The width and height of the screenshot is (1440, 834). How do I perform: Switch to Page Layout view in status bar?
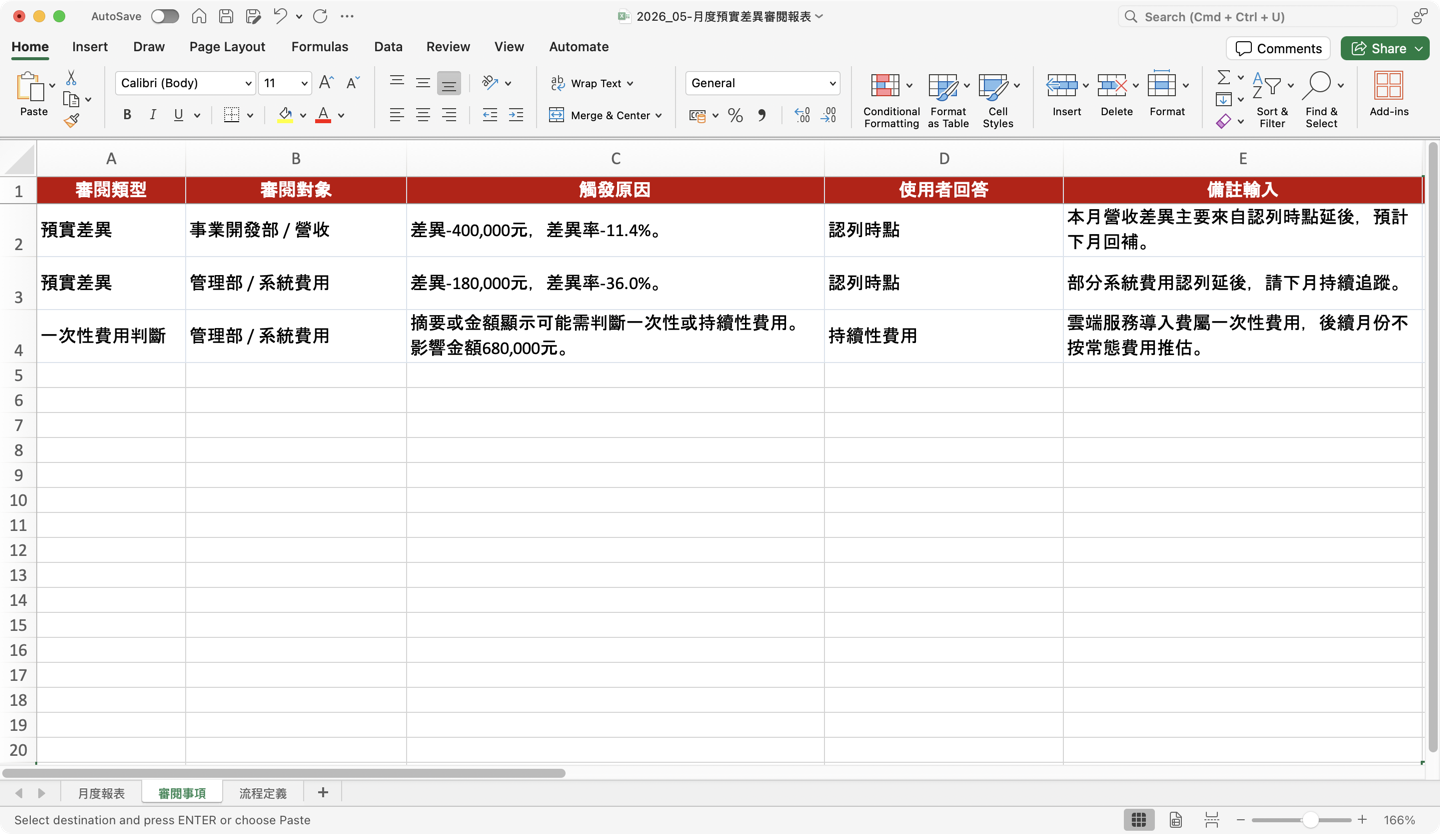(1175, 820)
